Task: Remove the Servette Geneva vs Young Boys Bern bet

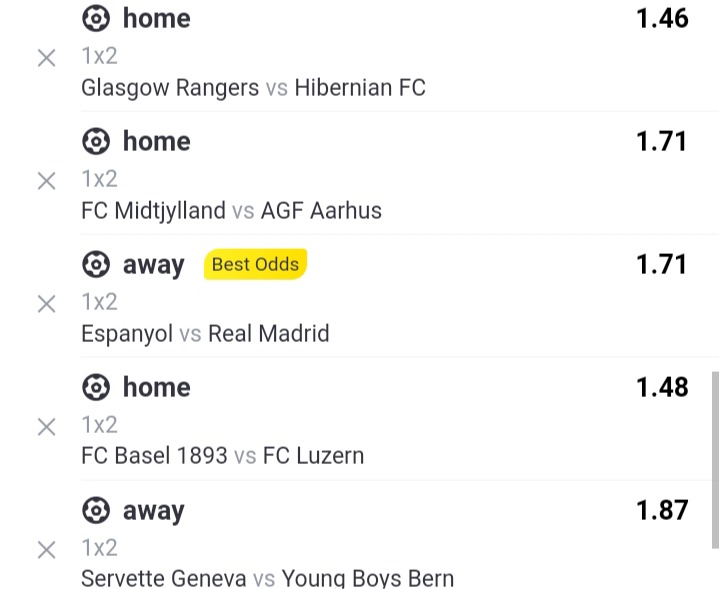Action: [46, 550]
